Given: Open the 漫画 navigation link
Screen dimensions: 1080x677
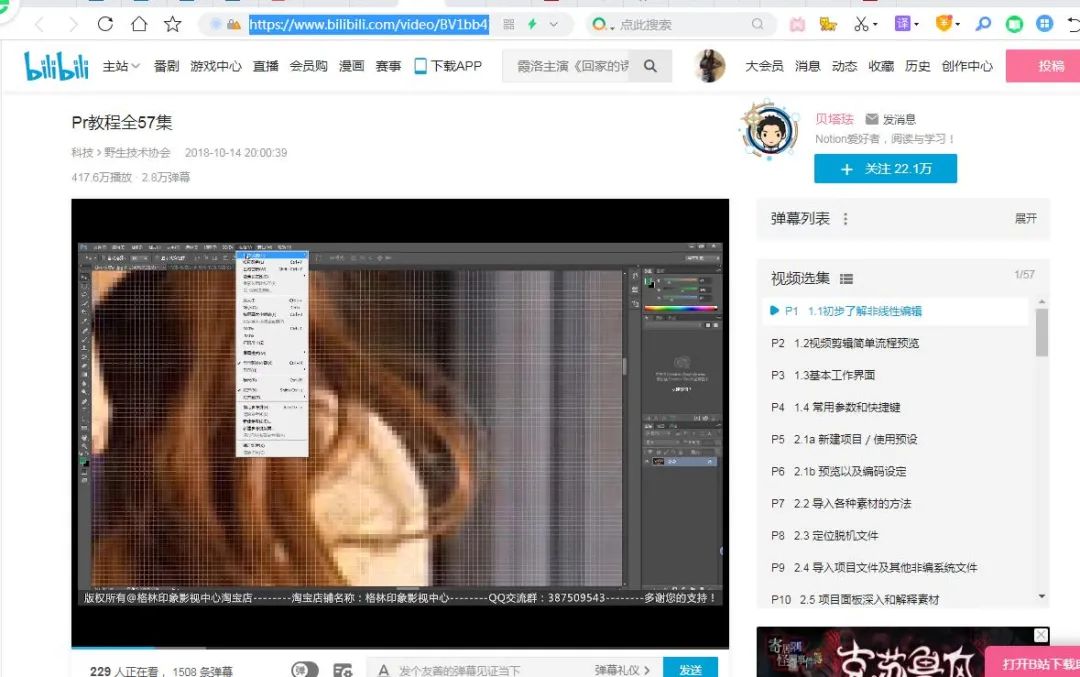Looking at the screenshot, I should (351, 66).
